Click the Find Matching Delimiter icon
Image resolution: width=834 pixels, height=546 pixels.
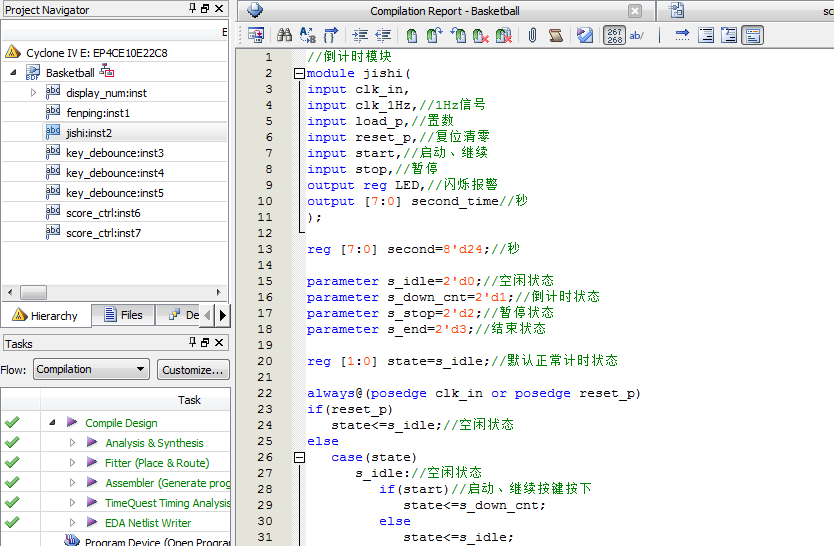329,36
